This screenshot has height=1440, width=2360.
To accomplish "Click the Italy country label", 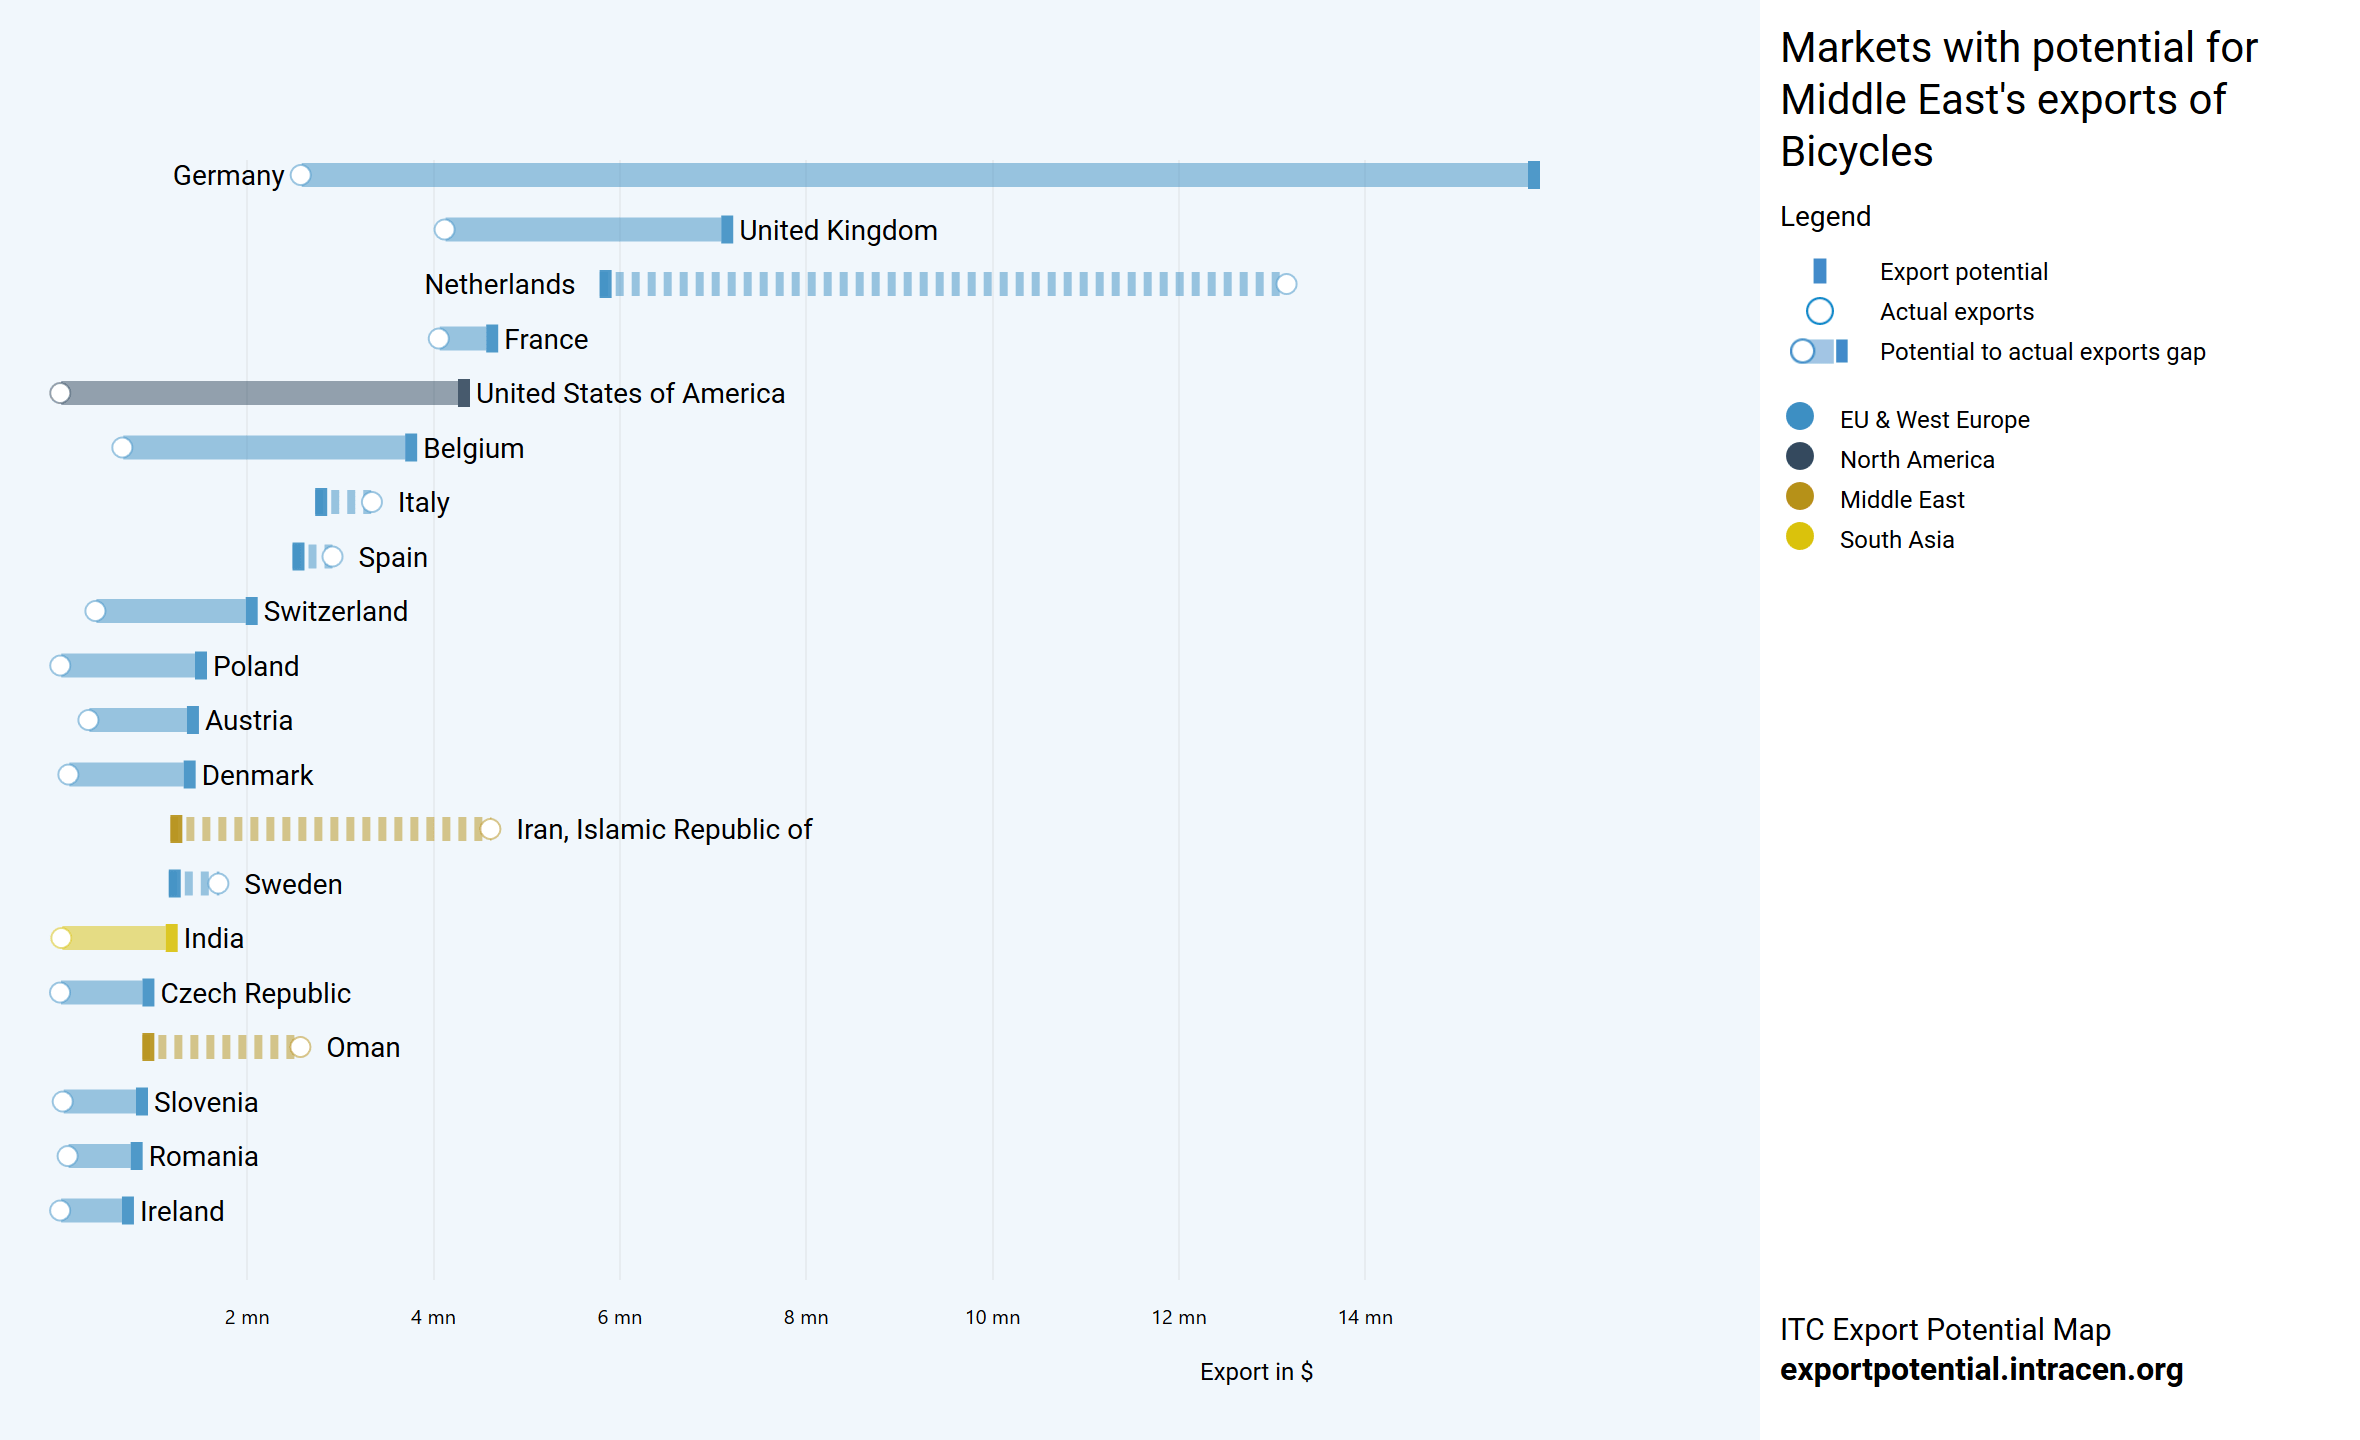I will (x=423, y=502).
